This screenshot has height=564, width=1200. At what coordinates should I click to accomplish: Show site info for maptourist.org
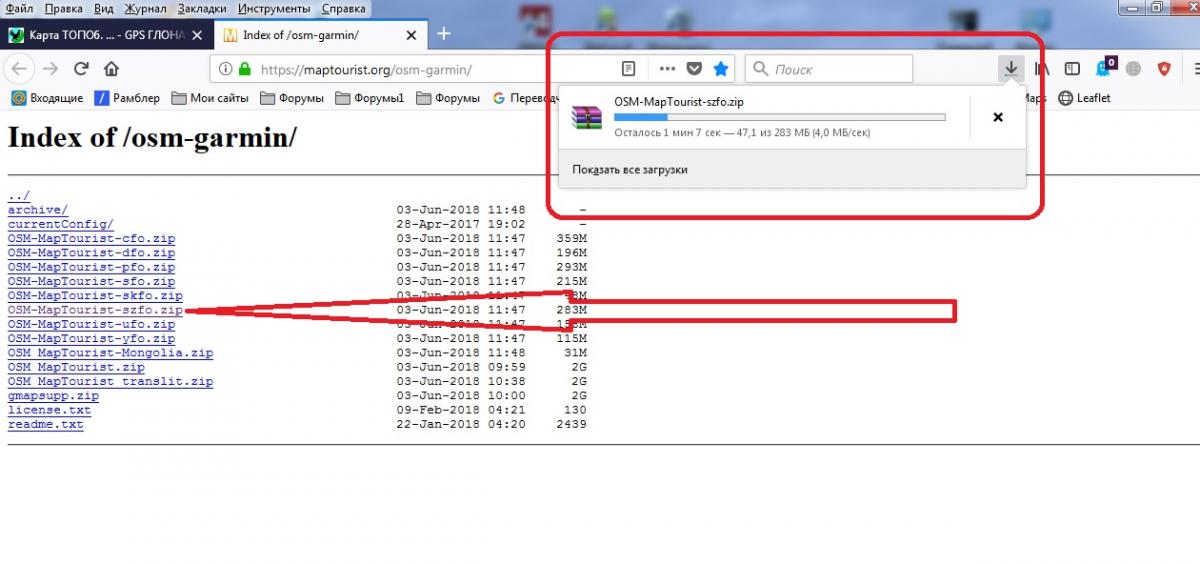pyautogui.click(x=226, y=69)
